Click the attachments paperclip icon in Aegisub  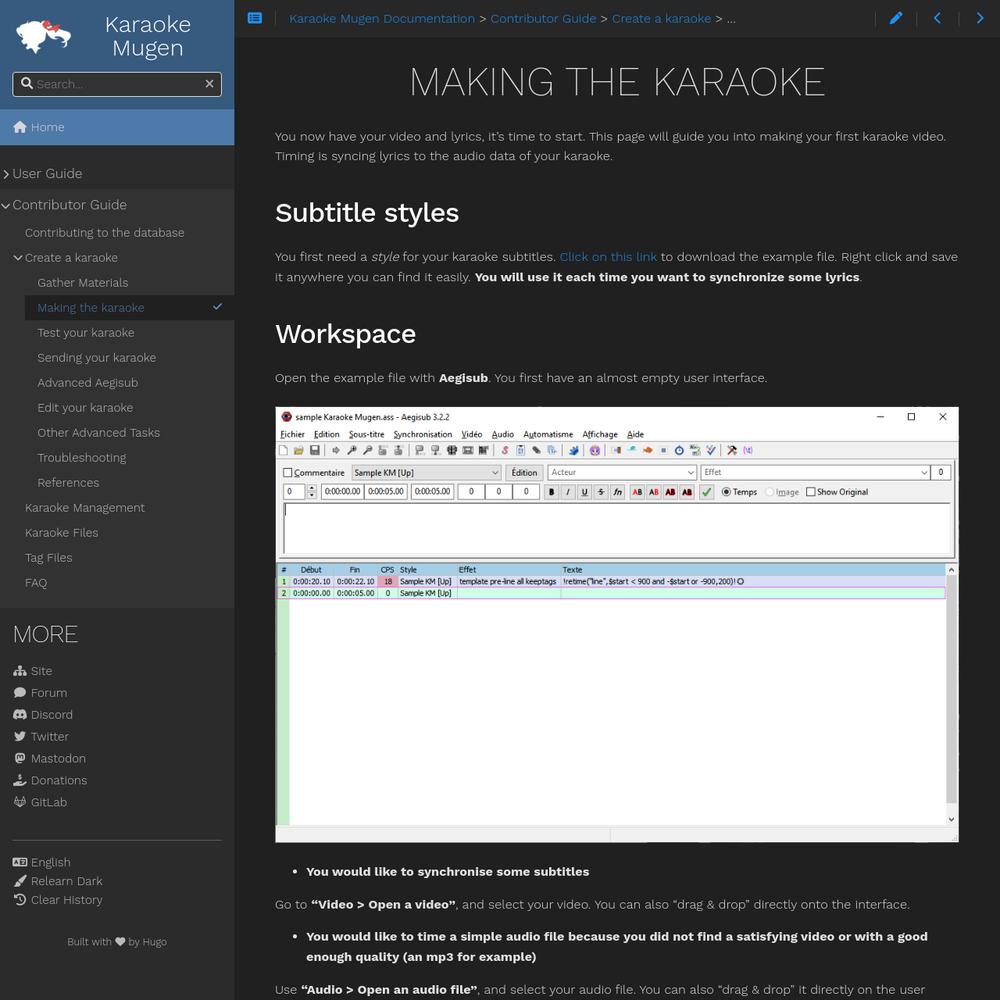[536, 450]
